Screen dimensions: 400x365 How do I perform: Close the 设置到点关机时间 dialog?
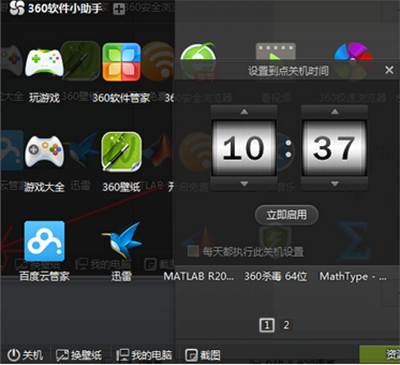coord(389,70)
